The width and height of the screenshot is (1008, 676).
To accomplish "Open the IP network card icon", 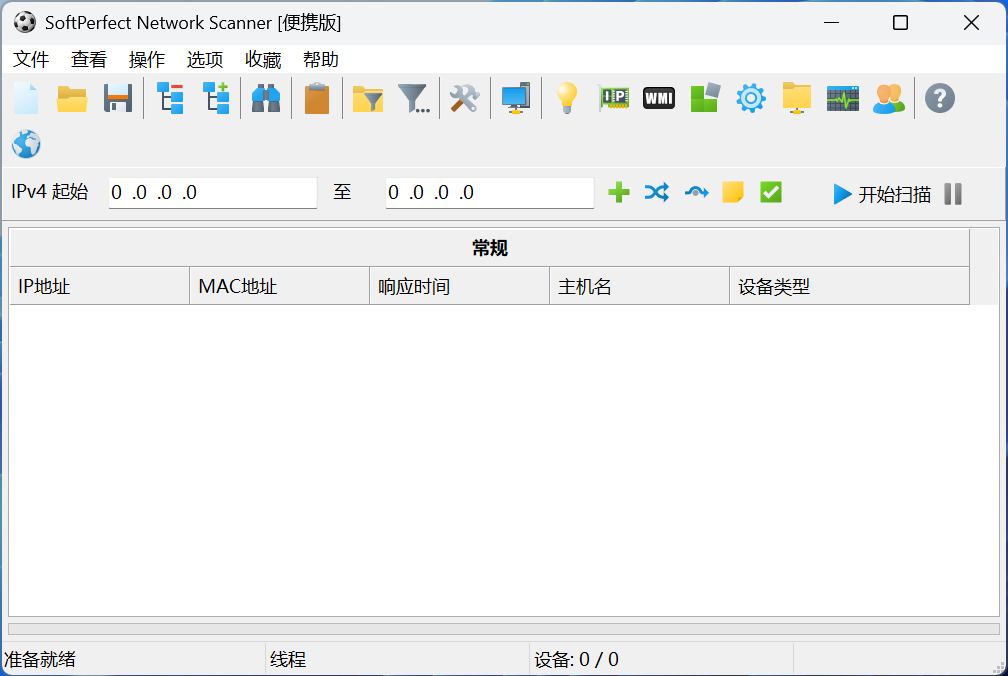I will tap(613, 98).
